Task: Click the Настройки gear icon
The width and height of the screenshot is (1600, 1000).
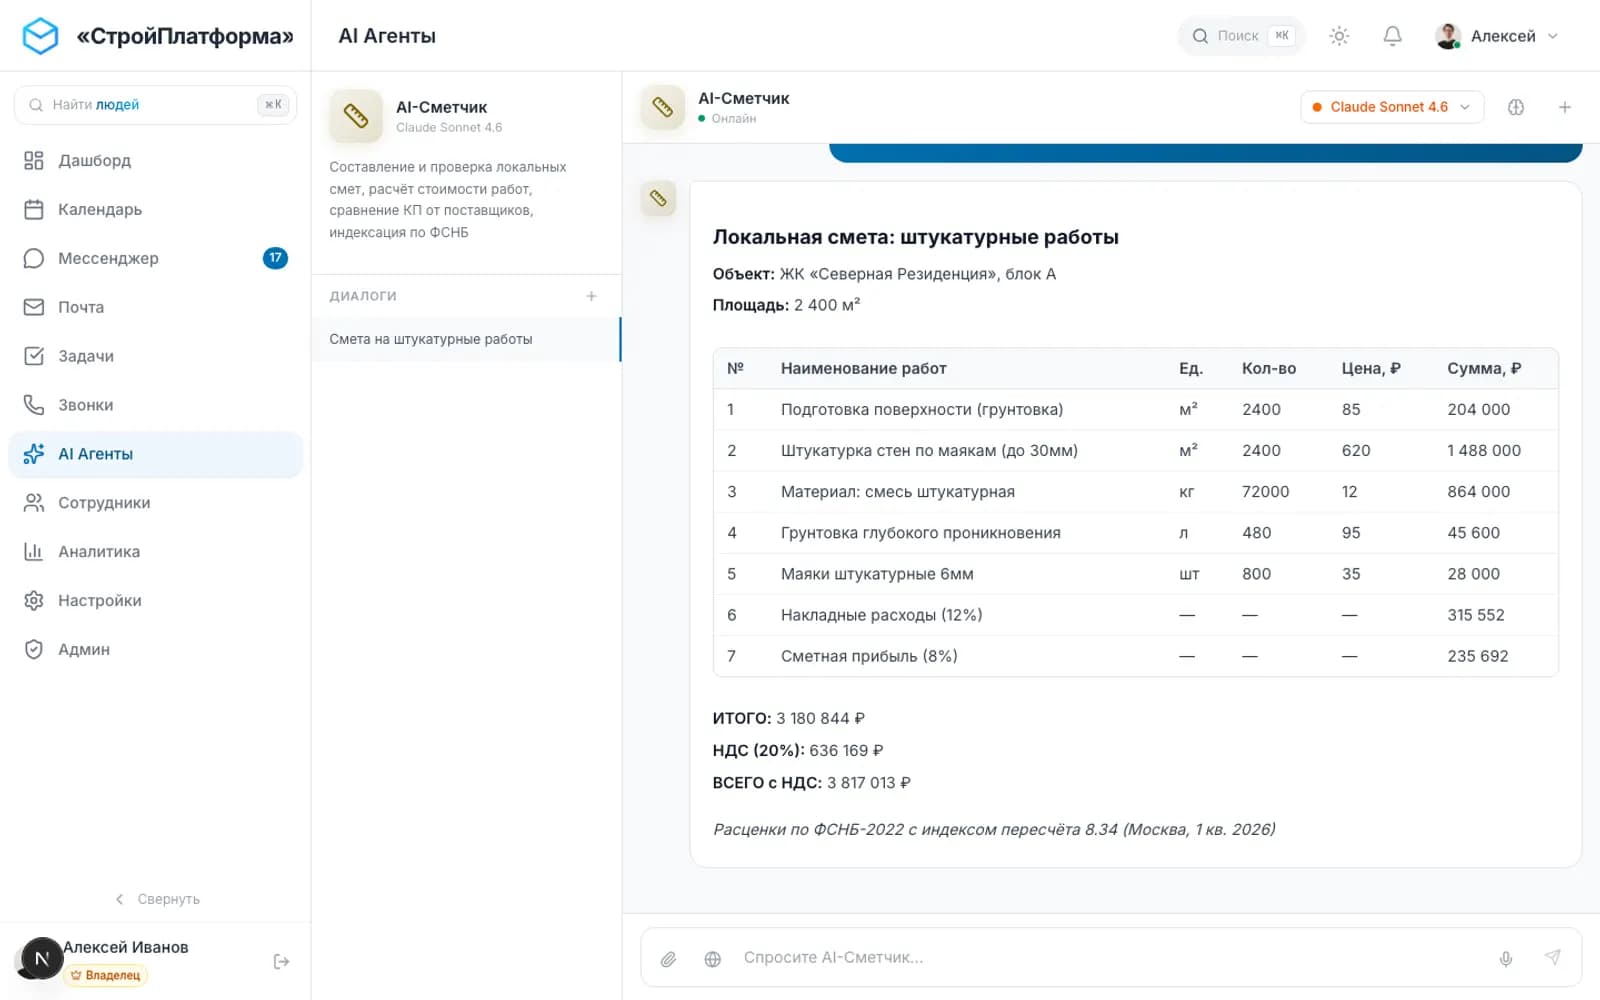Action: click(x=34, y=601)
